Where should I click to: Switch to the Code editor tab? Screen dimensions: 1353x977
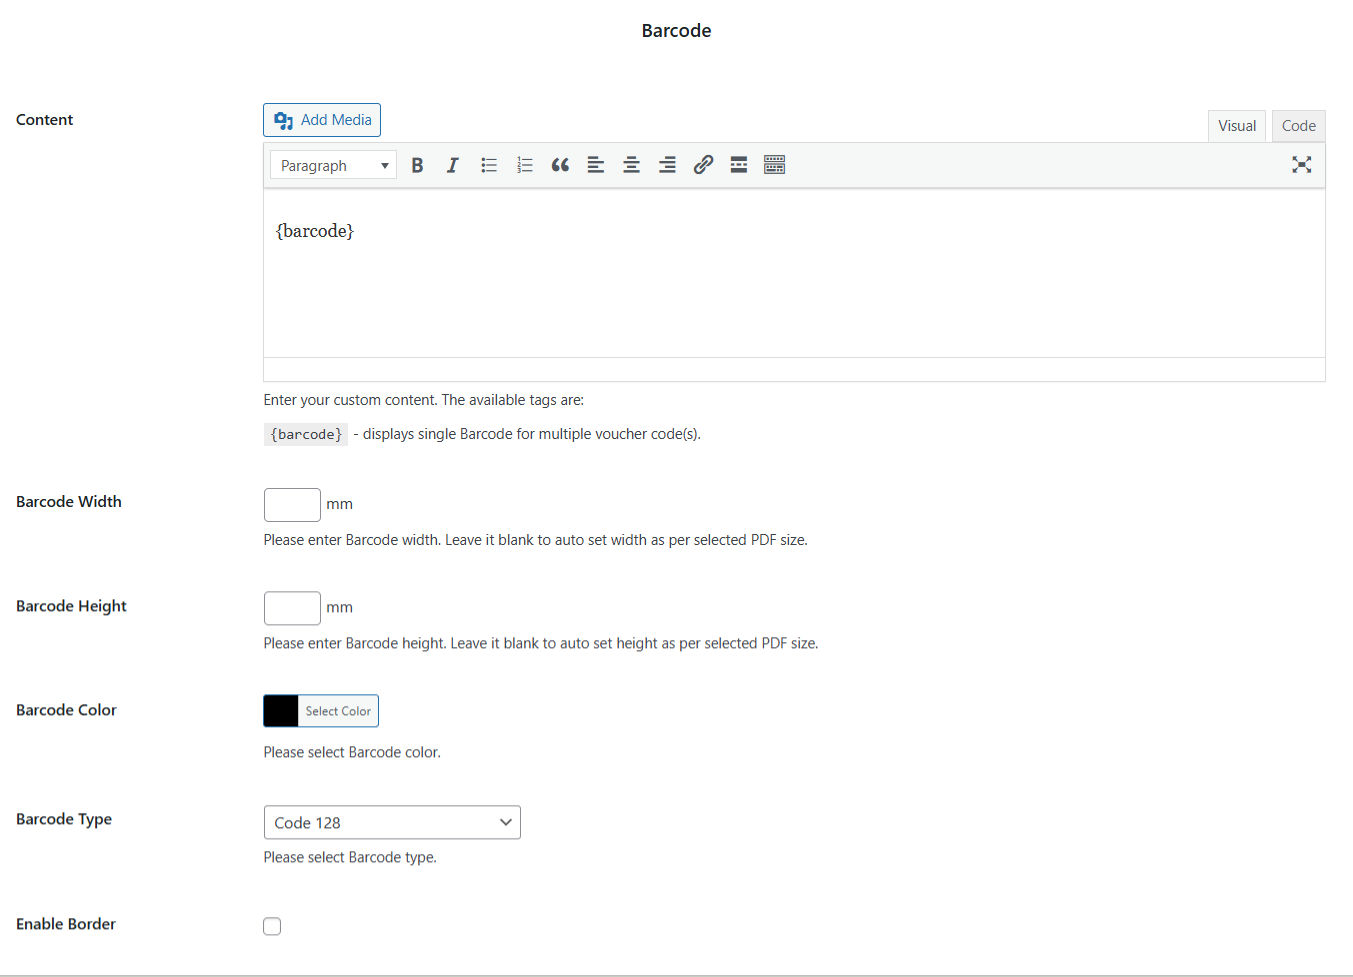click(x=1299, y=126)
